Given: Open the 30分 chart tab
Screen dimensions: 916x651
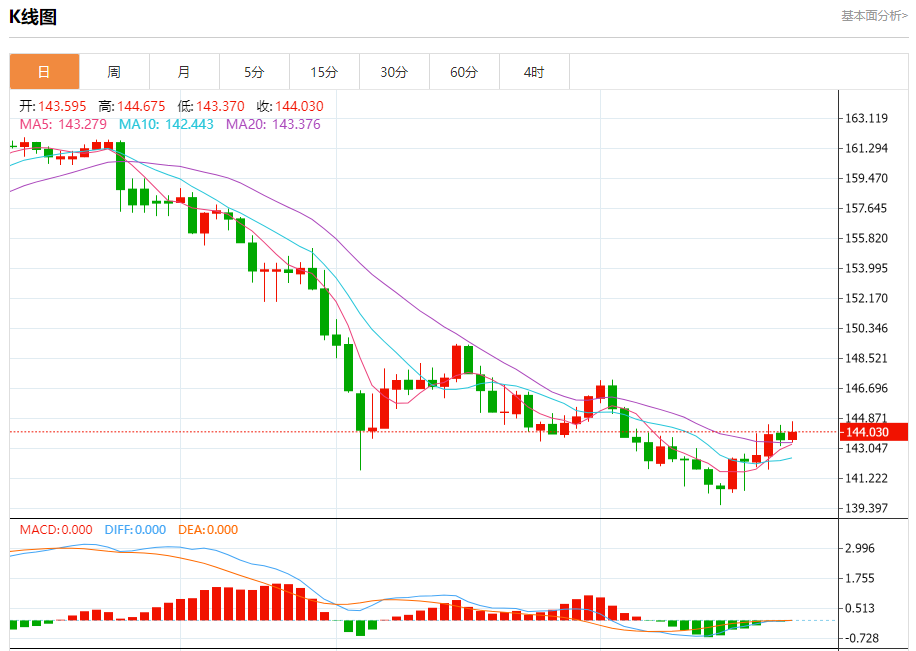Looking at the screenshot, I should (394, 72).
